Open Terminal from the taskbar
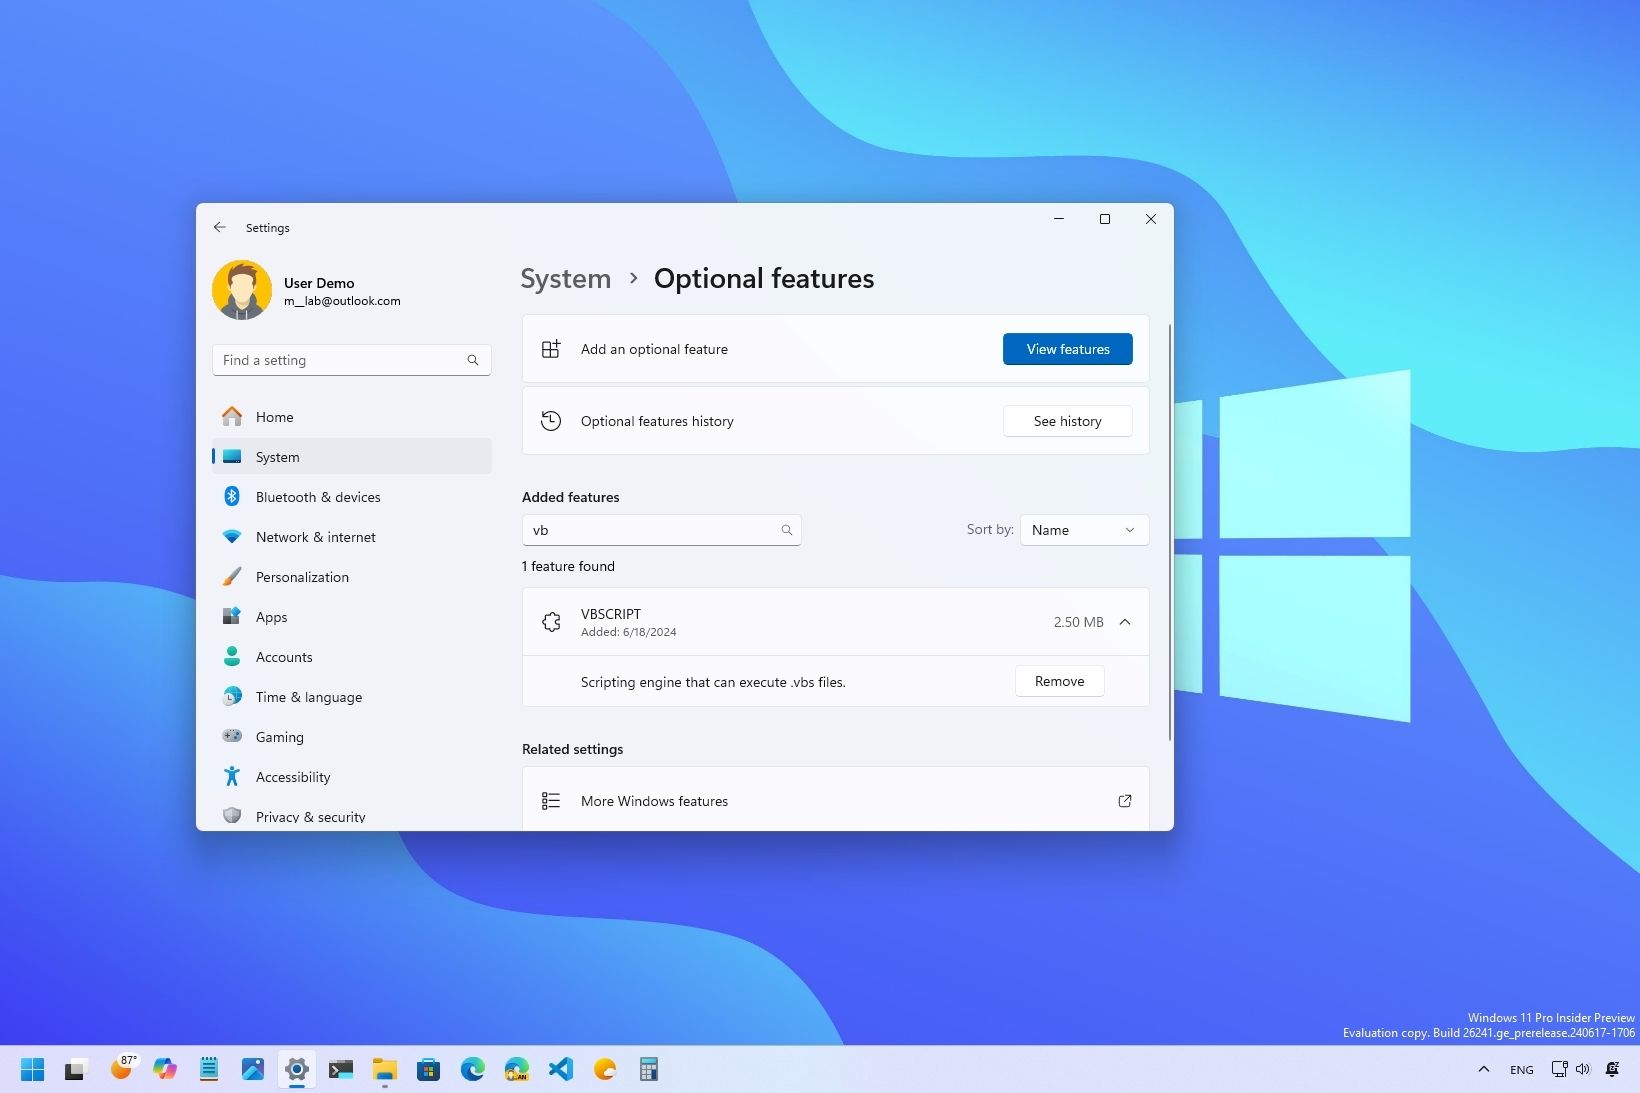The image size is (1640, 1093). coord(341,1070)
